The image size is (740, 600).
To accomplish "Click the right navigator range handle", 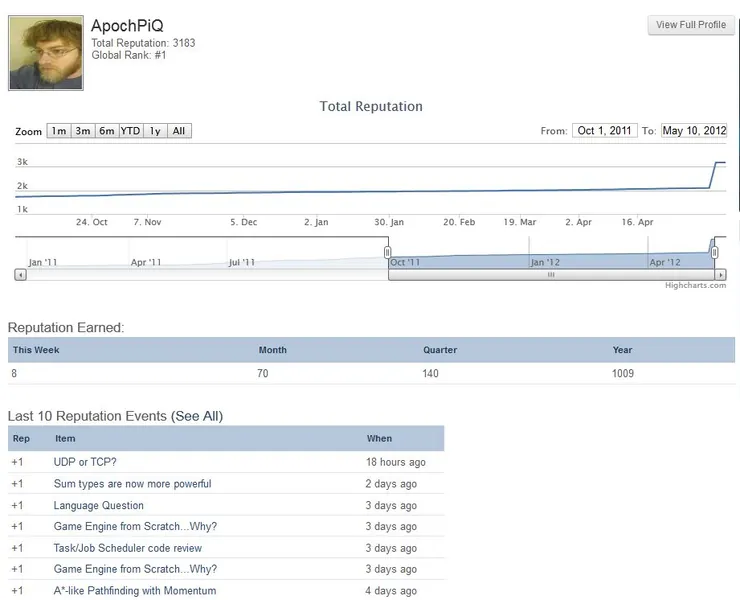I will pyautogui.click(x=715, y=252).
